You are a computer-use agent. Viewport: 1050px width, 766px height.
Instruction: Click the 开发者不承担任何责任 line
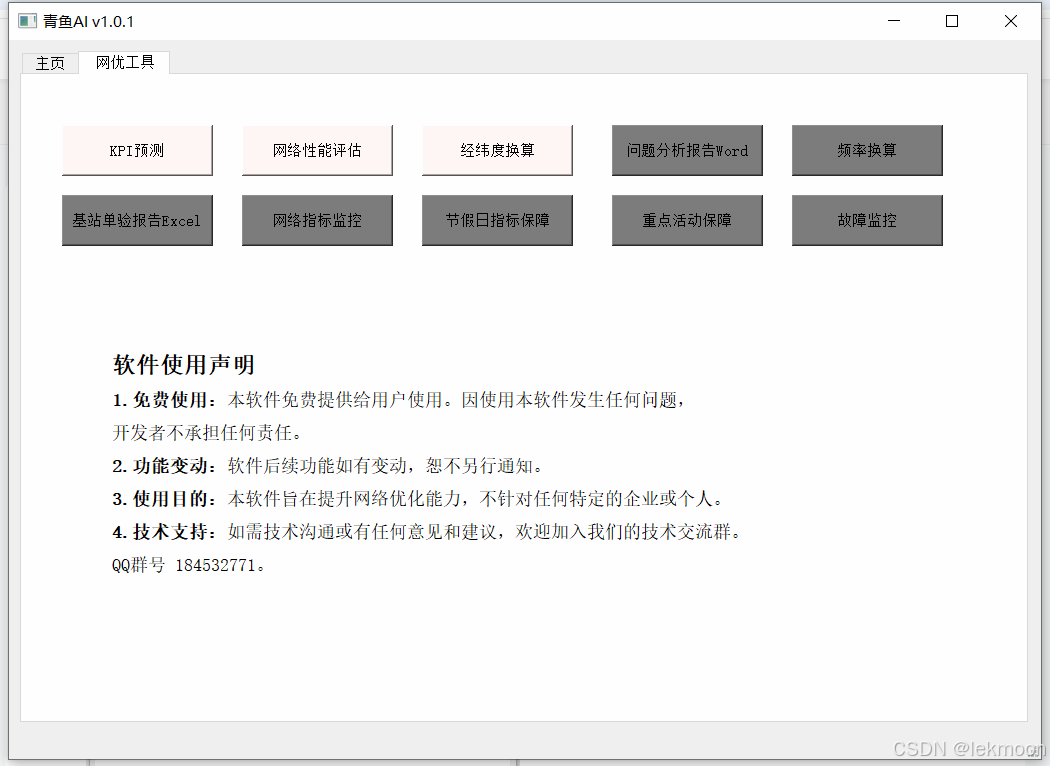tap(207, 433)
